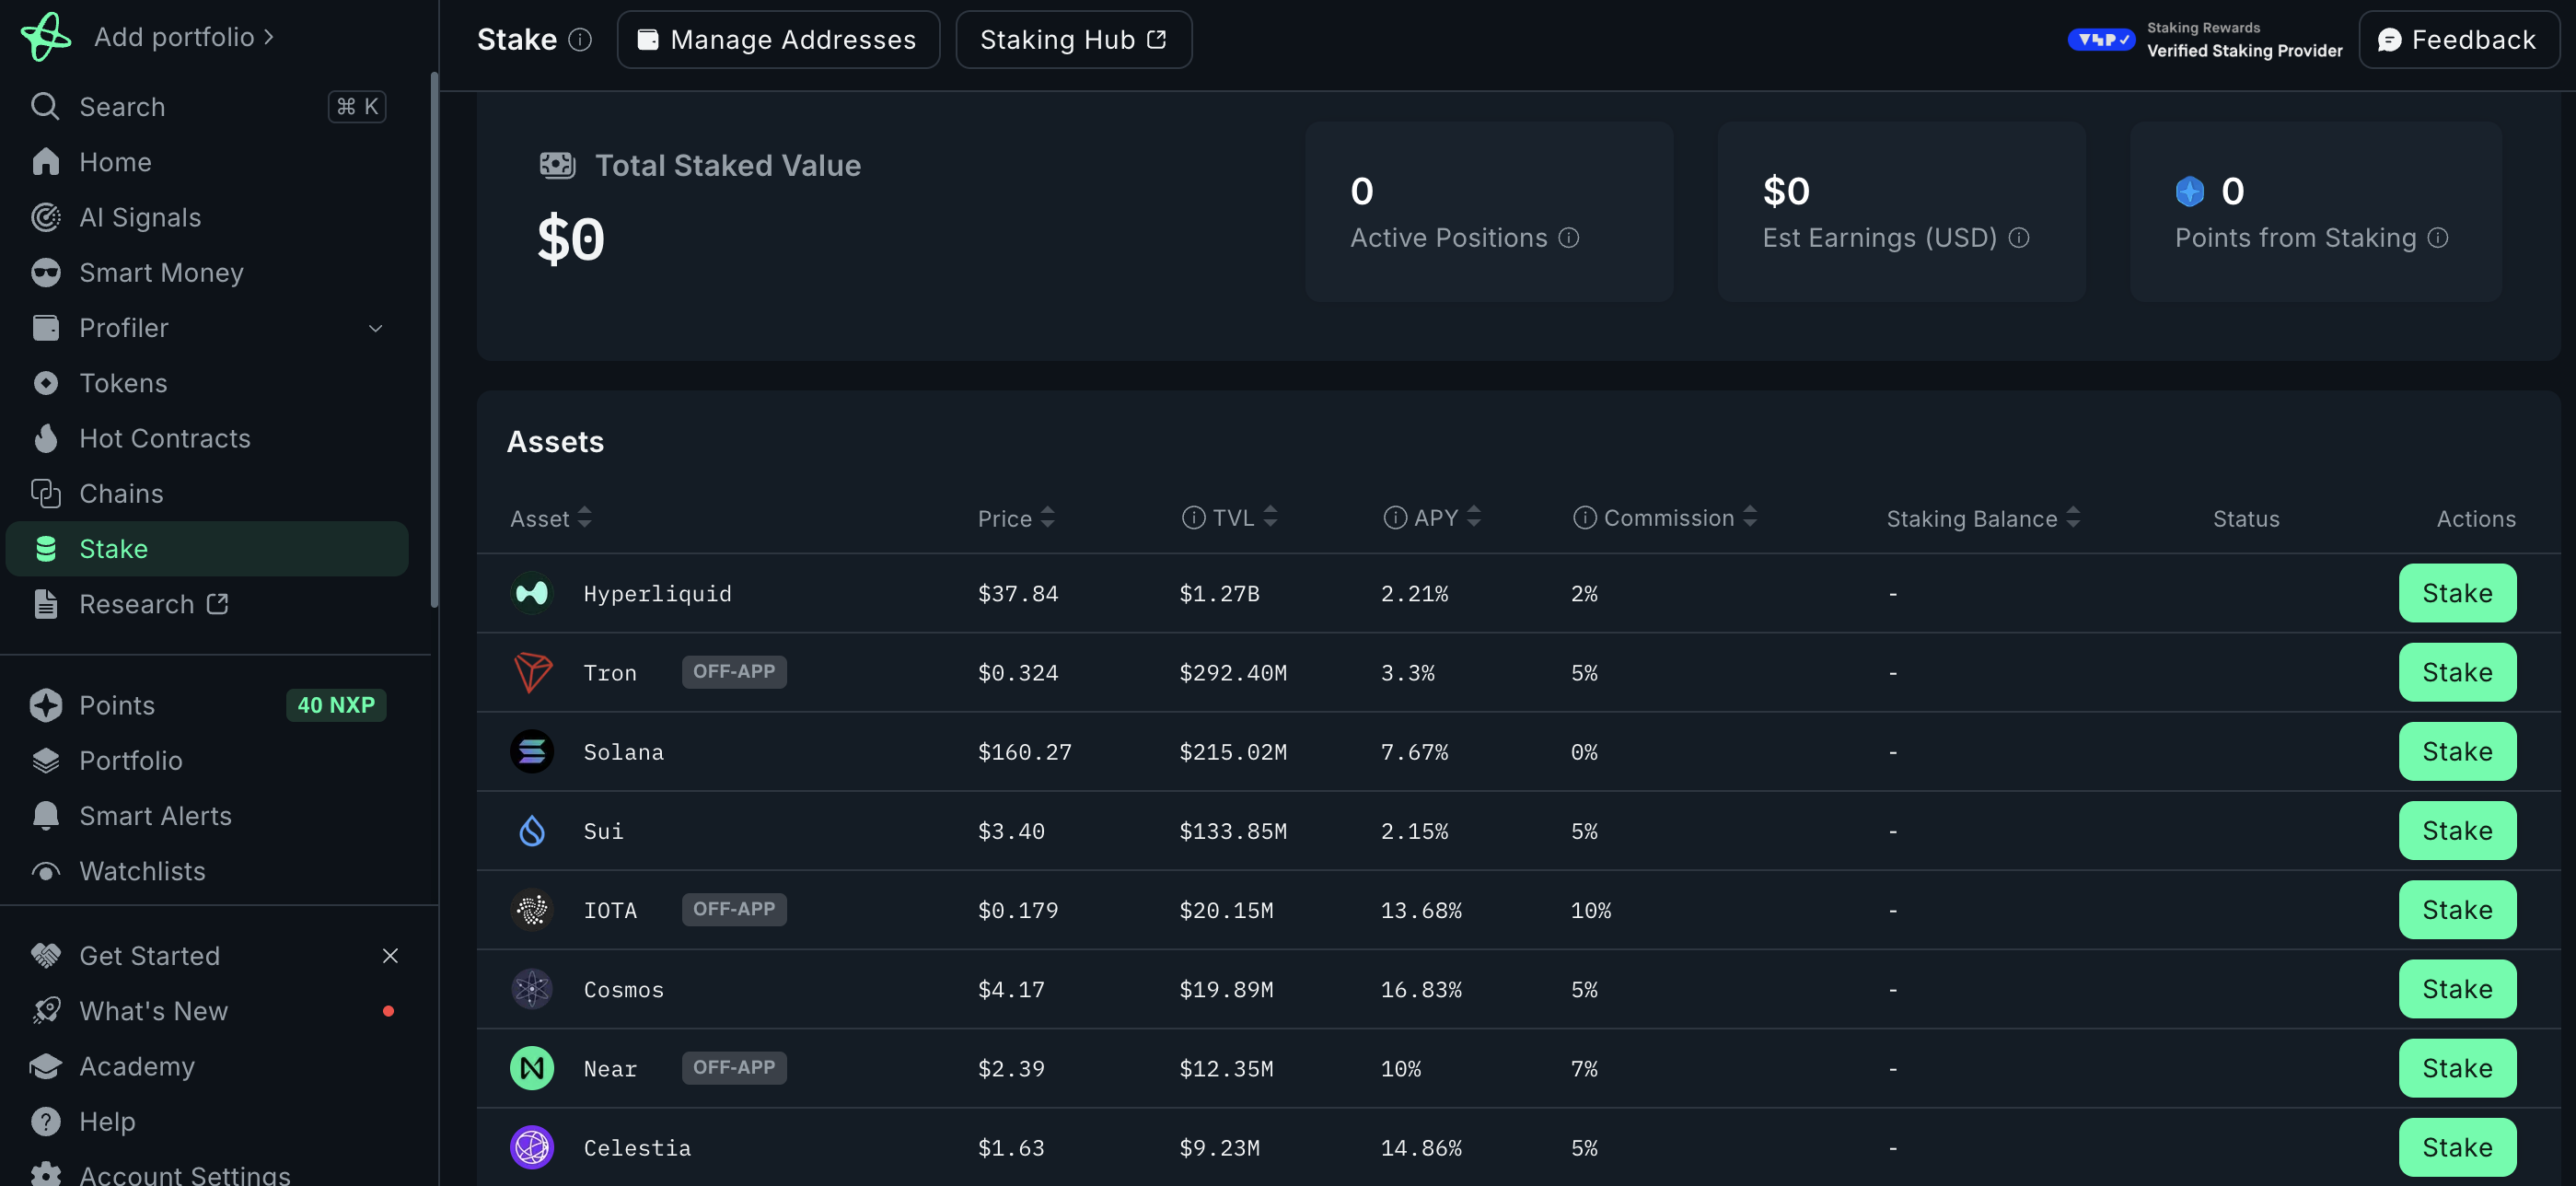Click the Manage Addresses button
2576x1186 pixels.
coord(777,39)
